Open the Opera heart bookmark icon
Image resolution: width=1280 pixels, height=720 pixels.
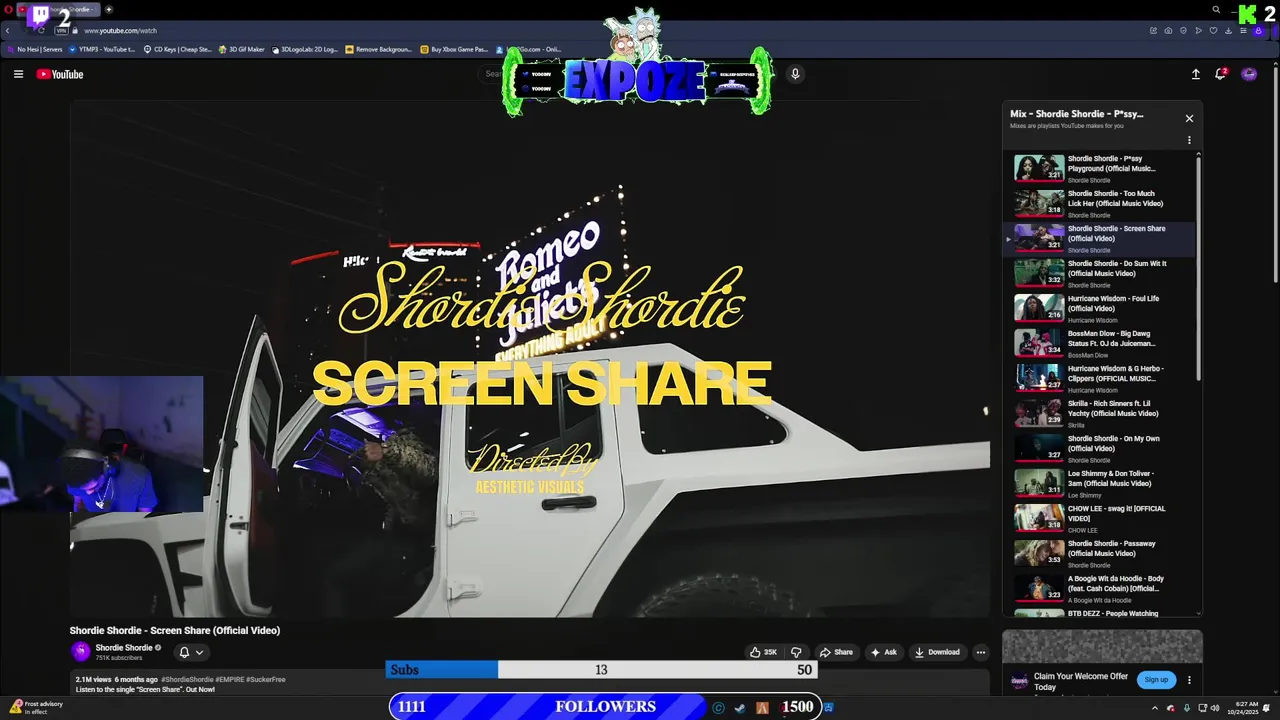(x=1213, y=31)
